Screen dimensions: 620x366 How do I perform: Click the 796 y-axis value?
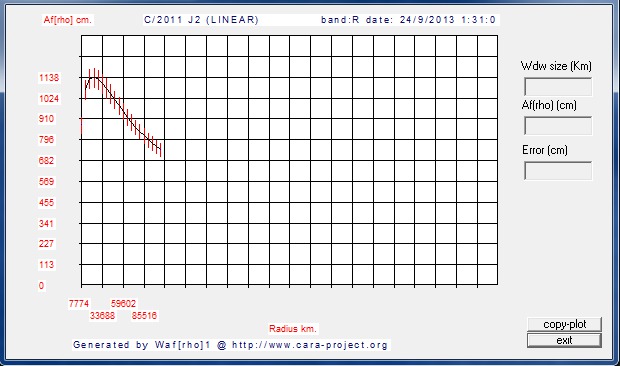coord(46,140)
